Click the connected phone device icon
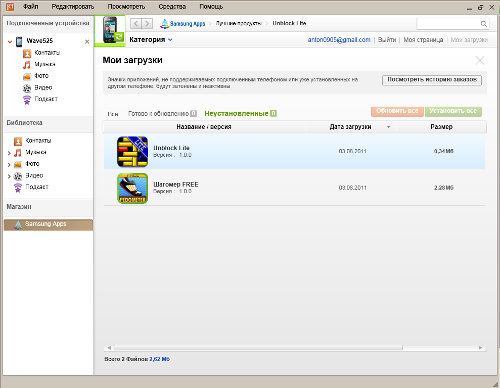Viewport: 500px width, 388px height. coord(110,30)
